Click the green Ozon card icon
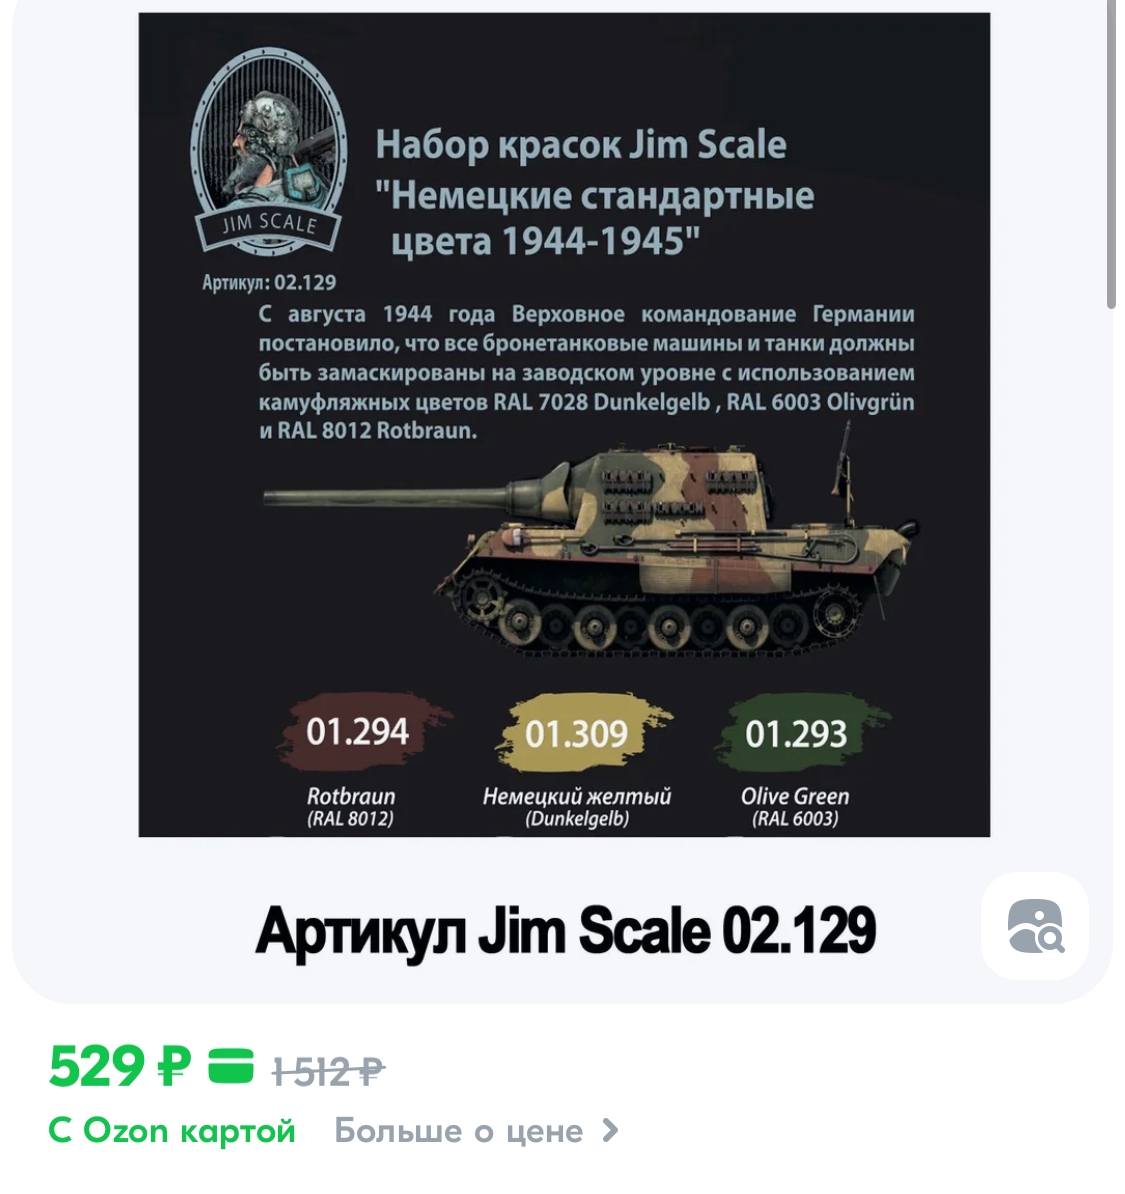 coord(231,1065)
